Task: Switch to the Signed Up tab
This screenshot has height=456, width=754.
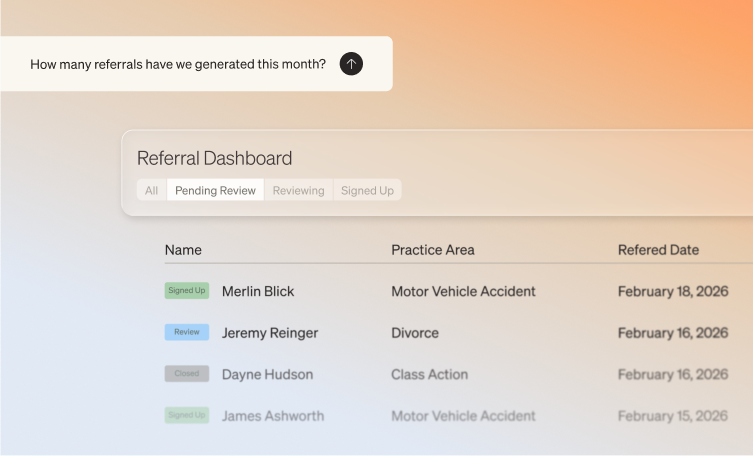Action: tap(367, 190)
